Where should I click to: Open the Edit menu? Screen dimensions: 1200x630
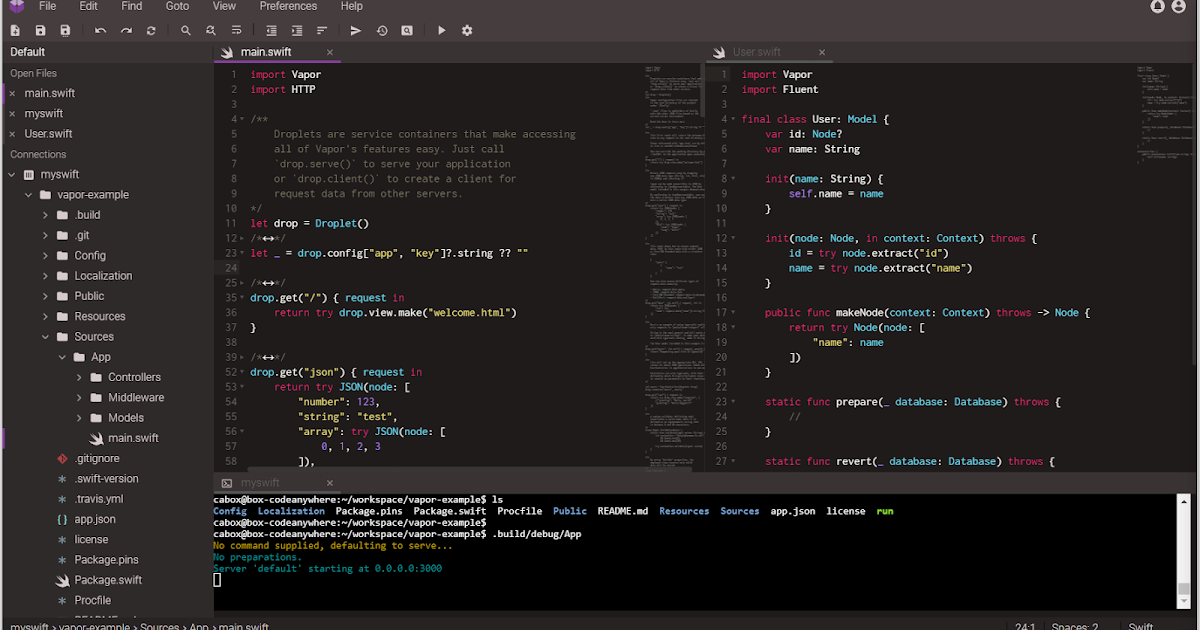tap(89, 6)
